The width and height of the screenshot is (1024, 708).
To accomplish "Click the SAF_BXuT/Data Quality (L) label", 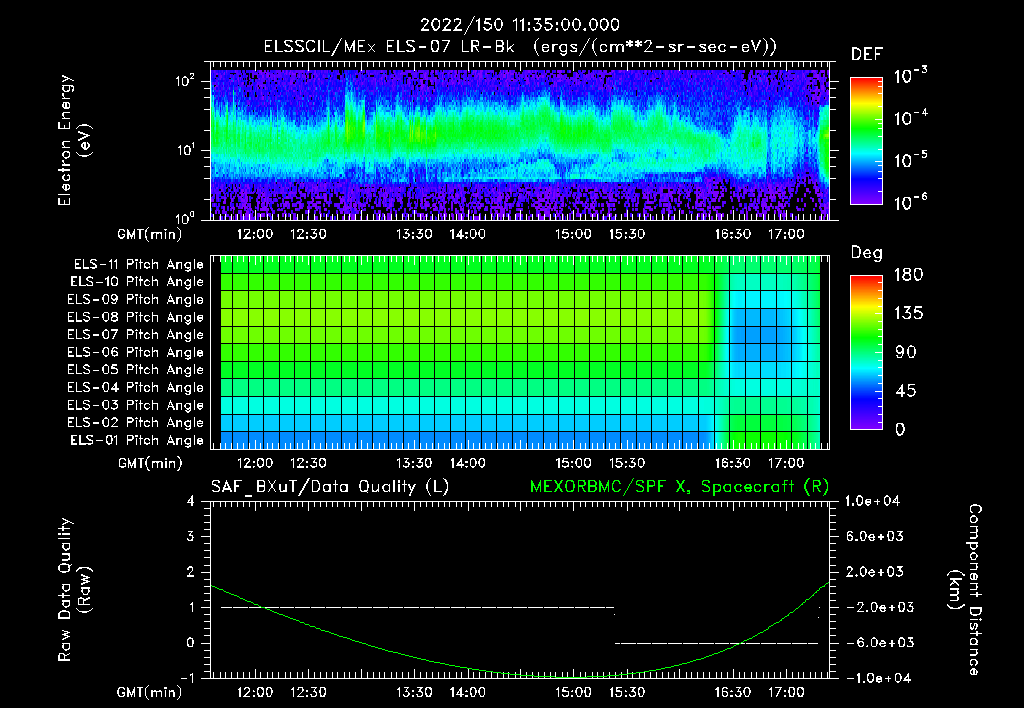I will coord(330,487).
